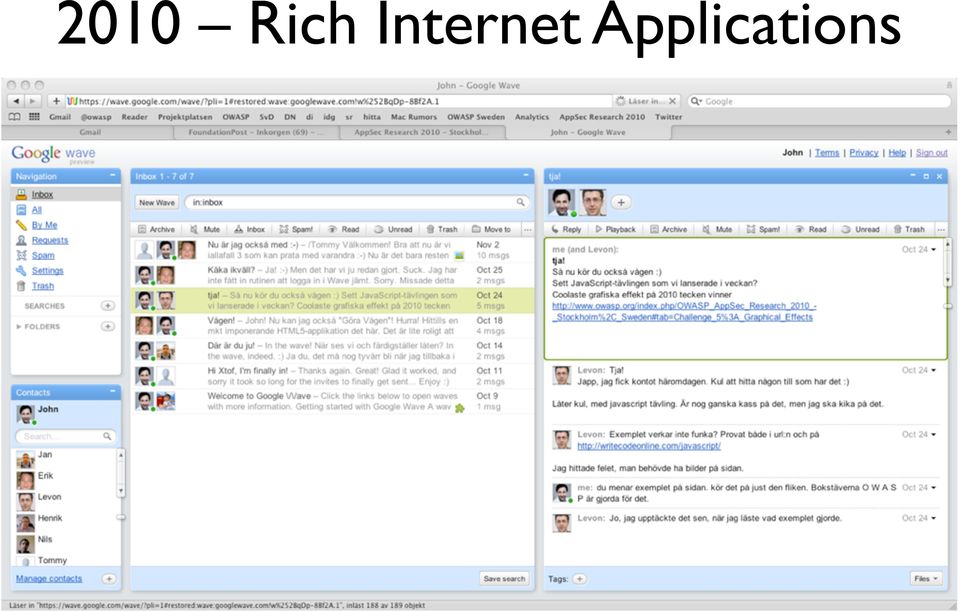This screenshot has width=960, height=611.
Task: Click Archive in the wave panel toolbar
Action: [x=669, y=229]
